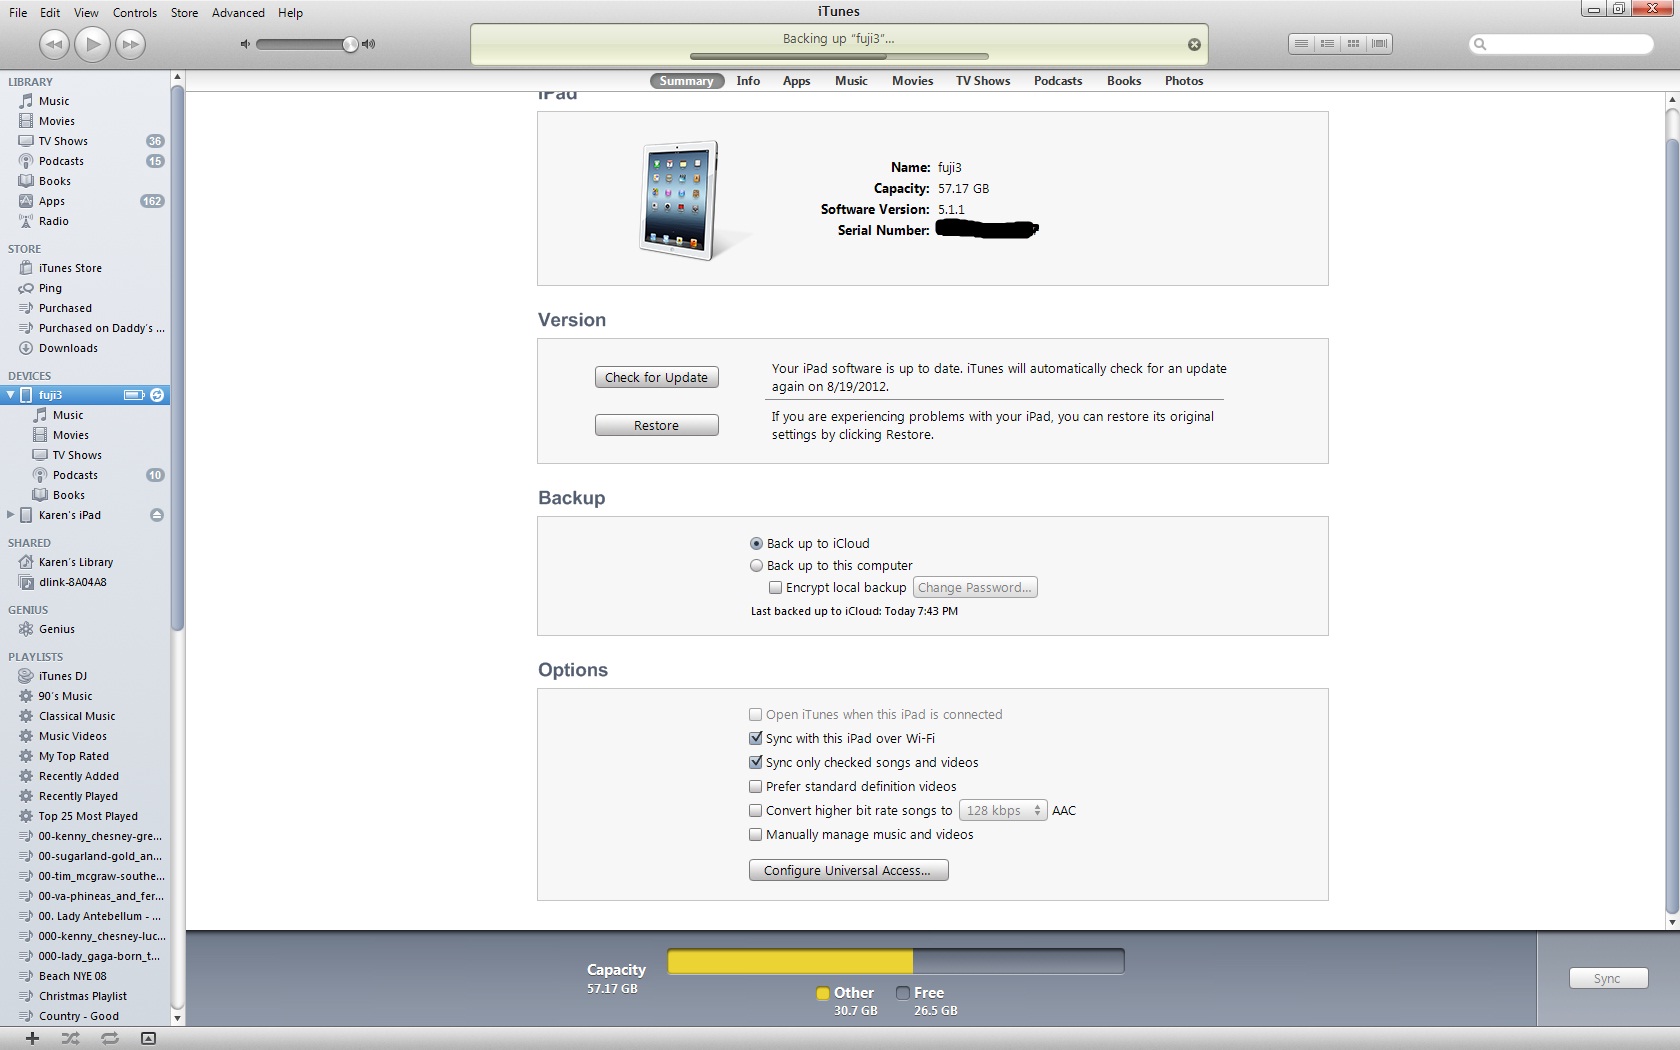Click the backup progress bar
The width and height of the screenshot is (1680, 1050).
click(839, 56)
